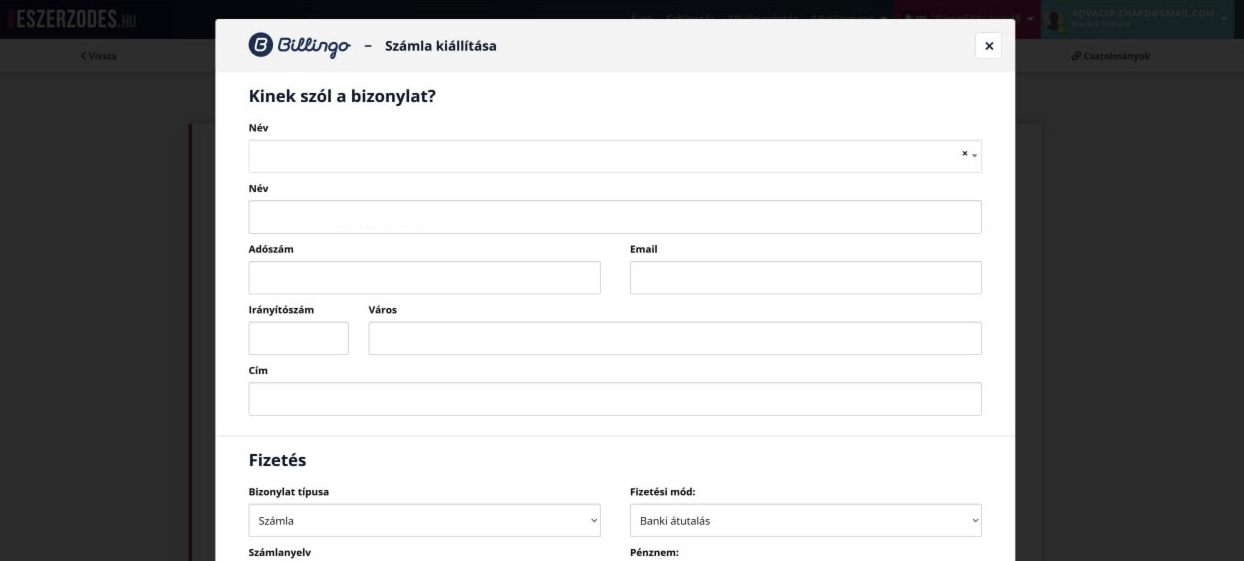Click the paperclip icon beside Csatolmányok

[1075, 56]
